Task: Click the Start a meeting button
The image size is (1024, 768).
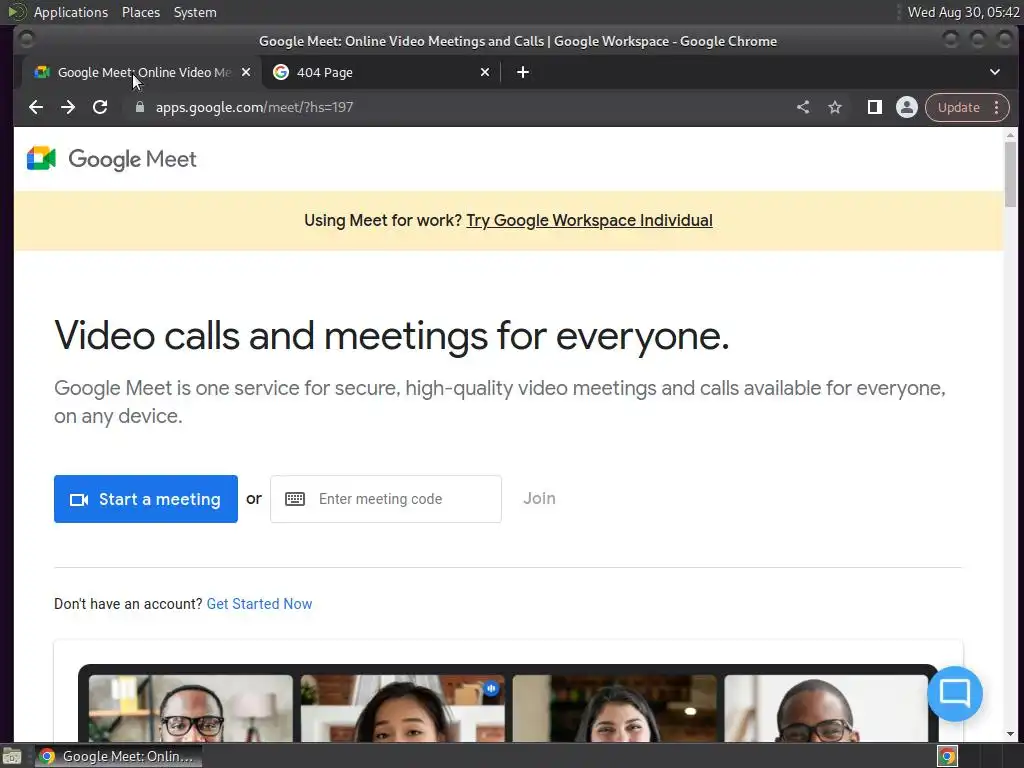Action: (146, 499)
